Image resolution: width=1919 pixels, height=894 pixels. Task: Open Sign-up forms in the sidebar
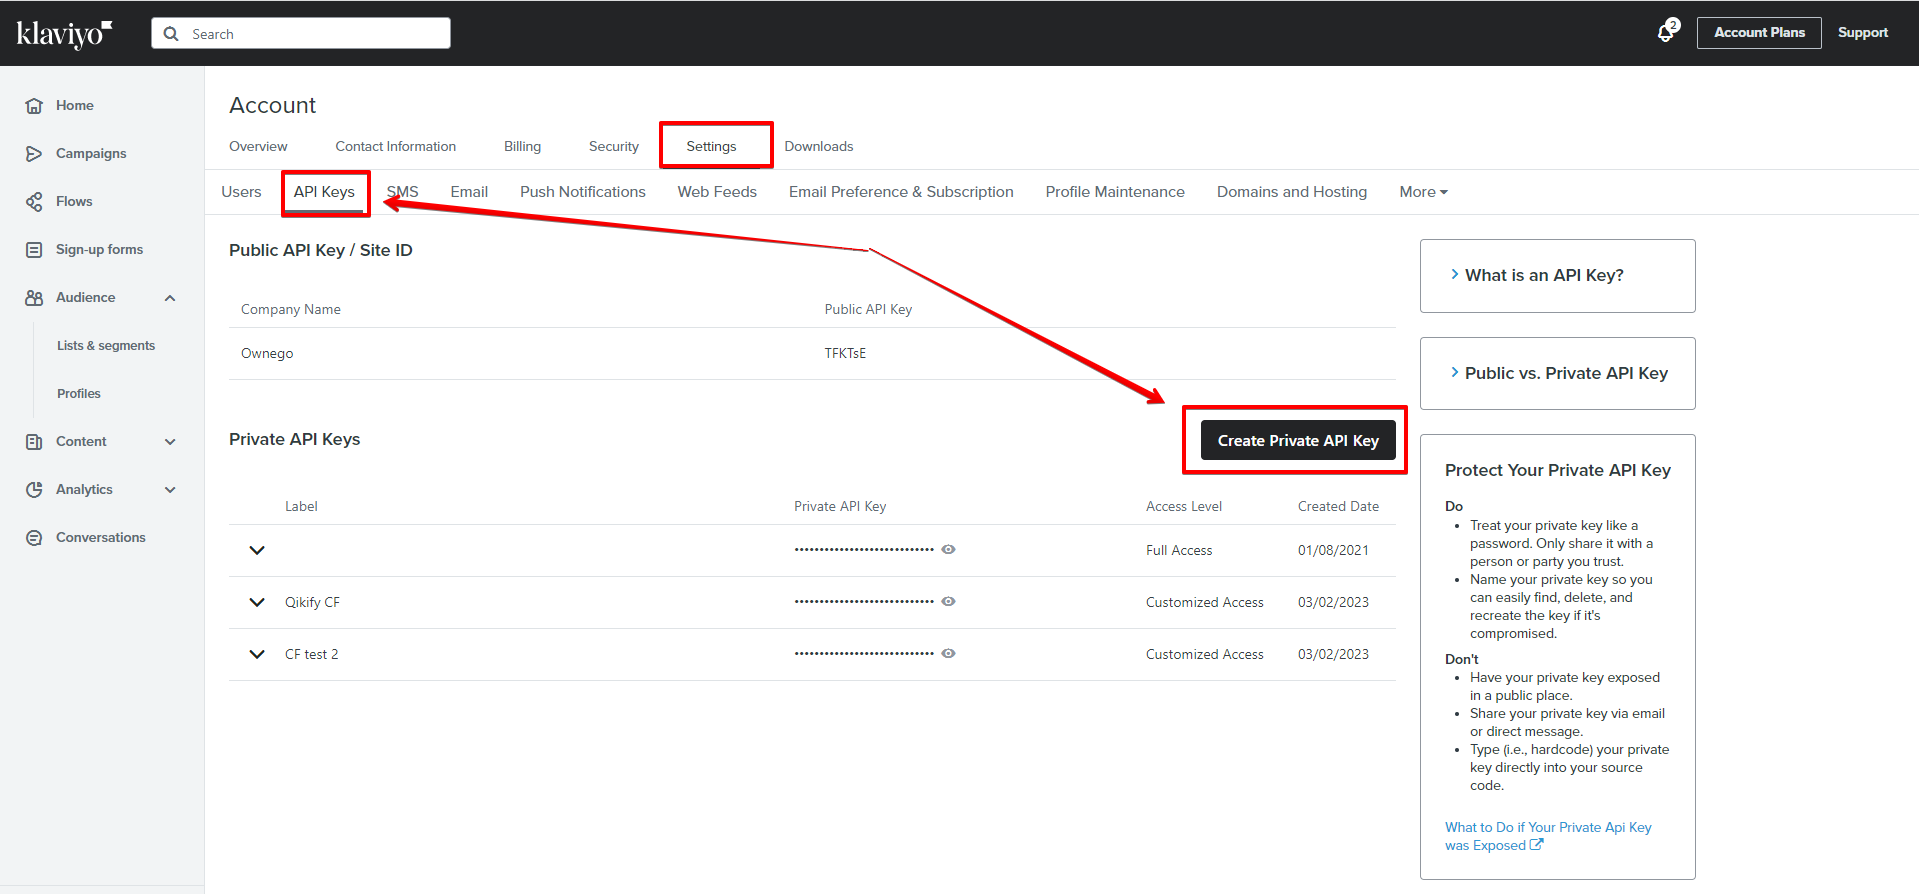tap(99, 249)
